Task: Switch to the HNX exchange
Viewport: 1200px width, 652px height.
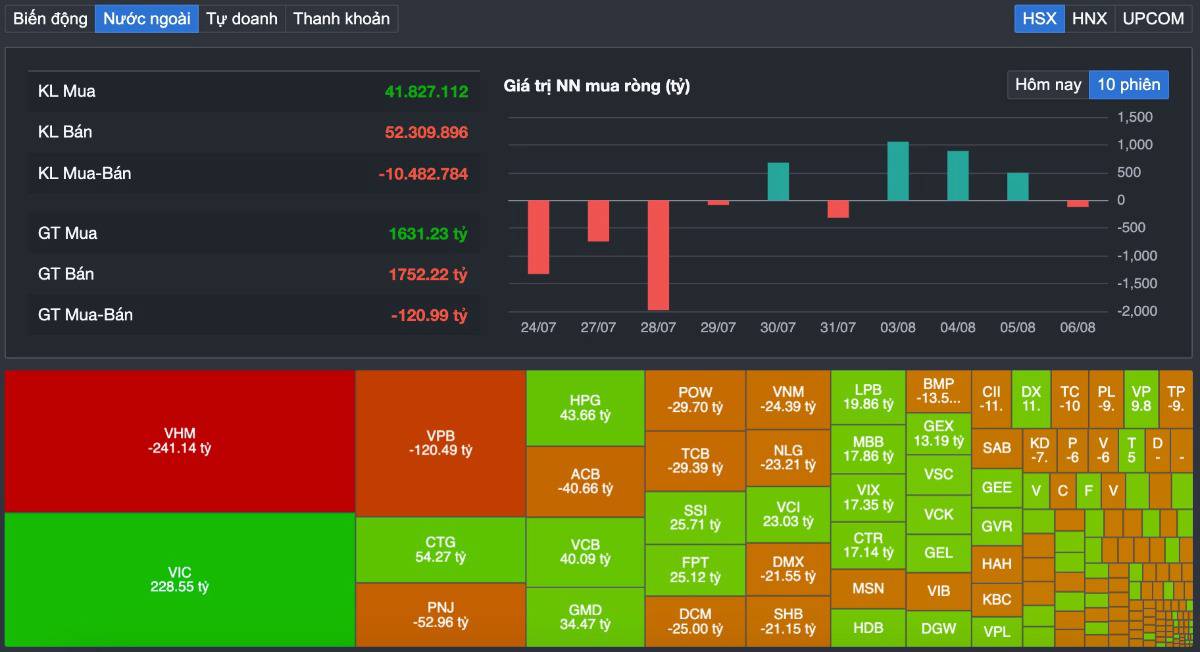Action: (1089, 18)
